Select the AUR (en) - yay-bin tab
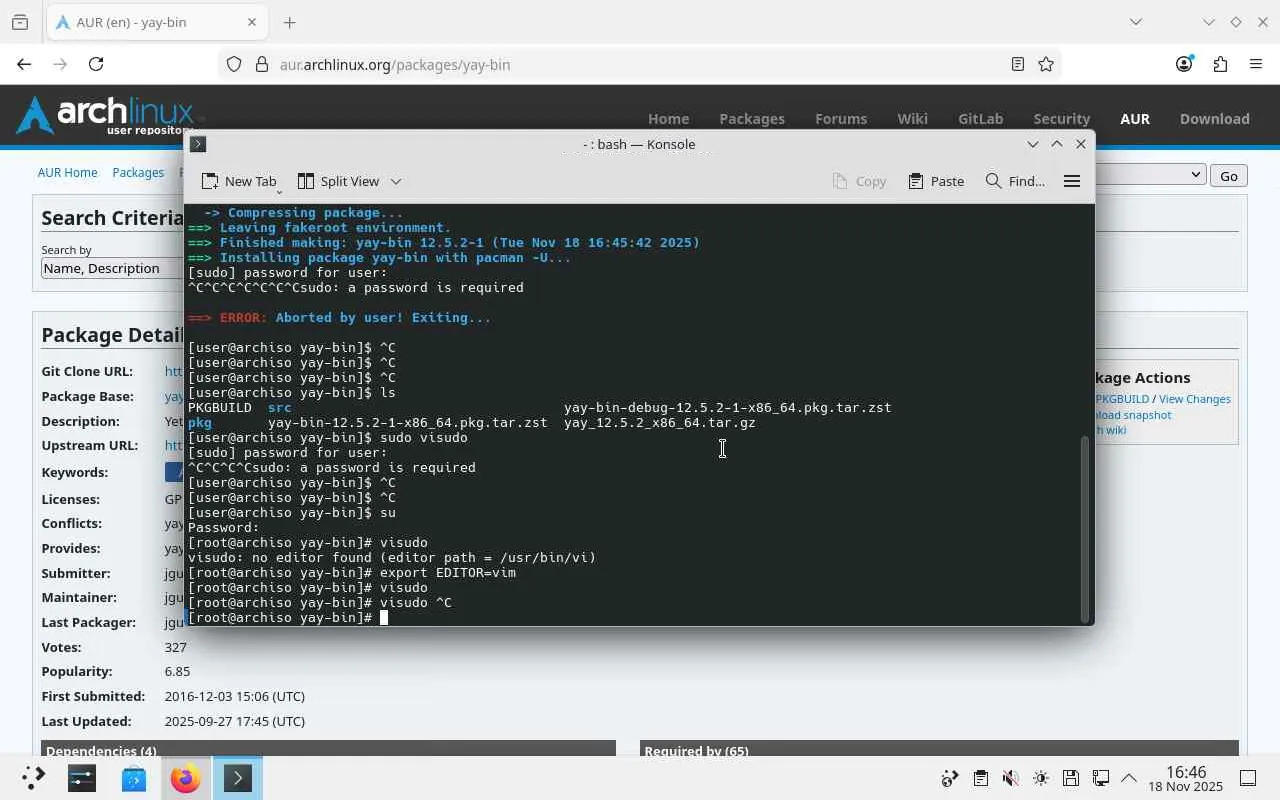Viewport: 1280px width, 800px height. pyautogui.click(x=155, y=22)
